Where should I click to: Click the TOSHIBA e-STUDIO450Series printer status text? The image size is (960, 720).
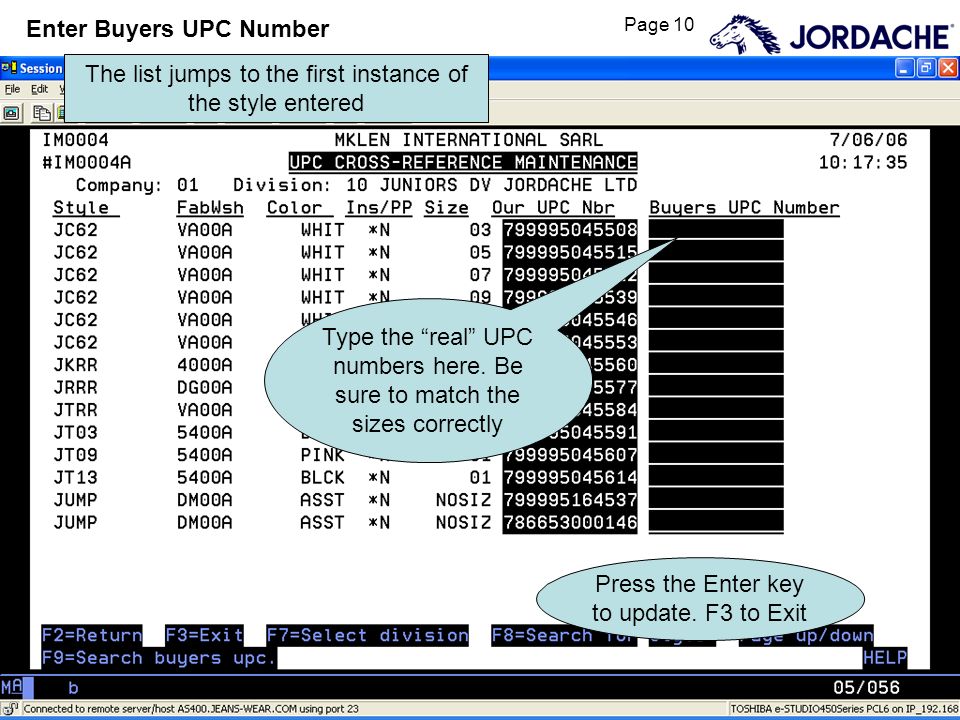[844, 709]
